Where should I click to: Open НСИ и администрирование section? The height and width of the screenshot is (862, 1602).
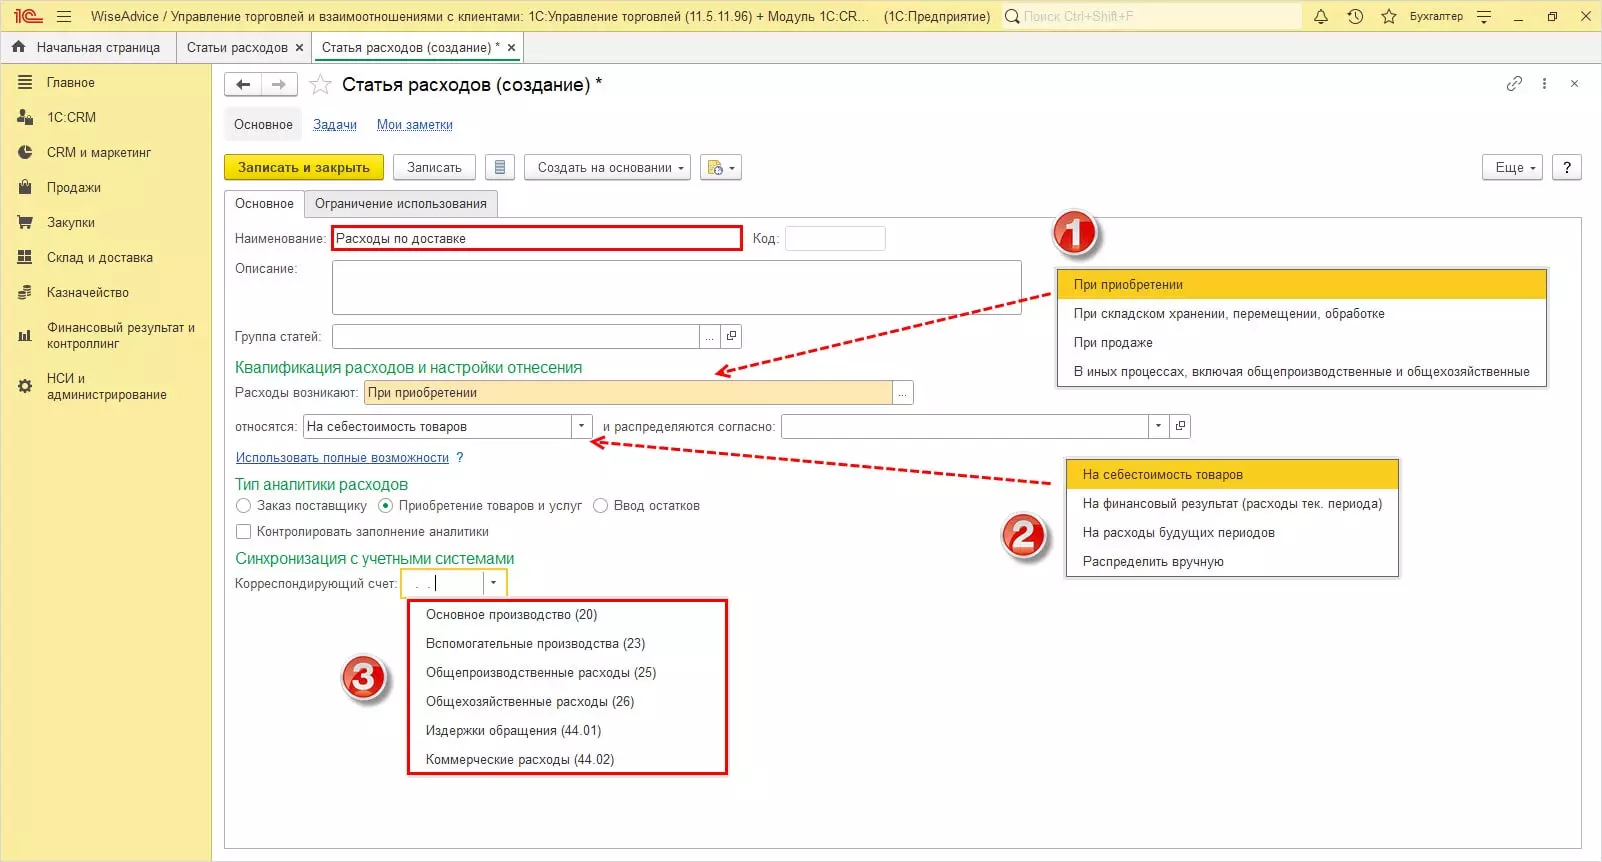tap(106, 387)
